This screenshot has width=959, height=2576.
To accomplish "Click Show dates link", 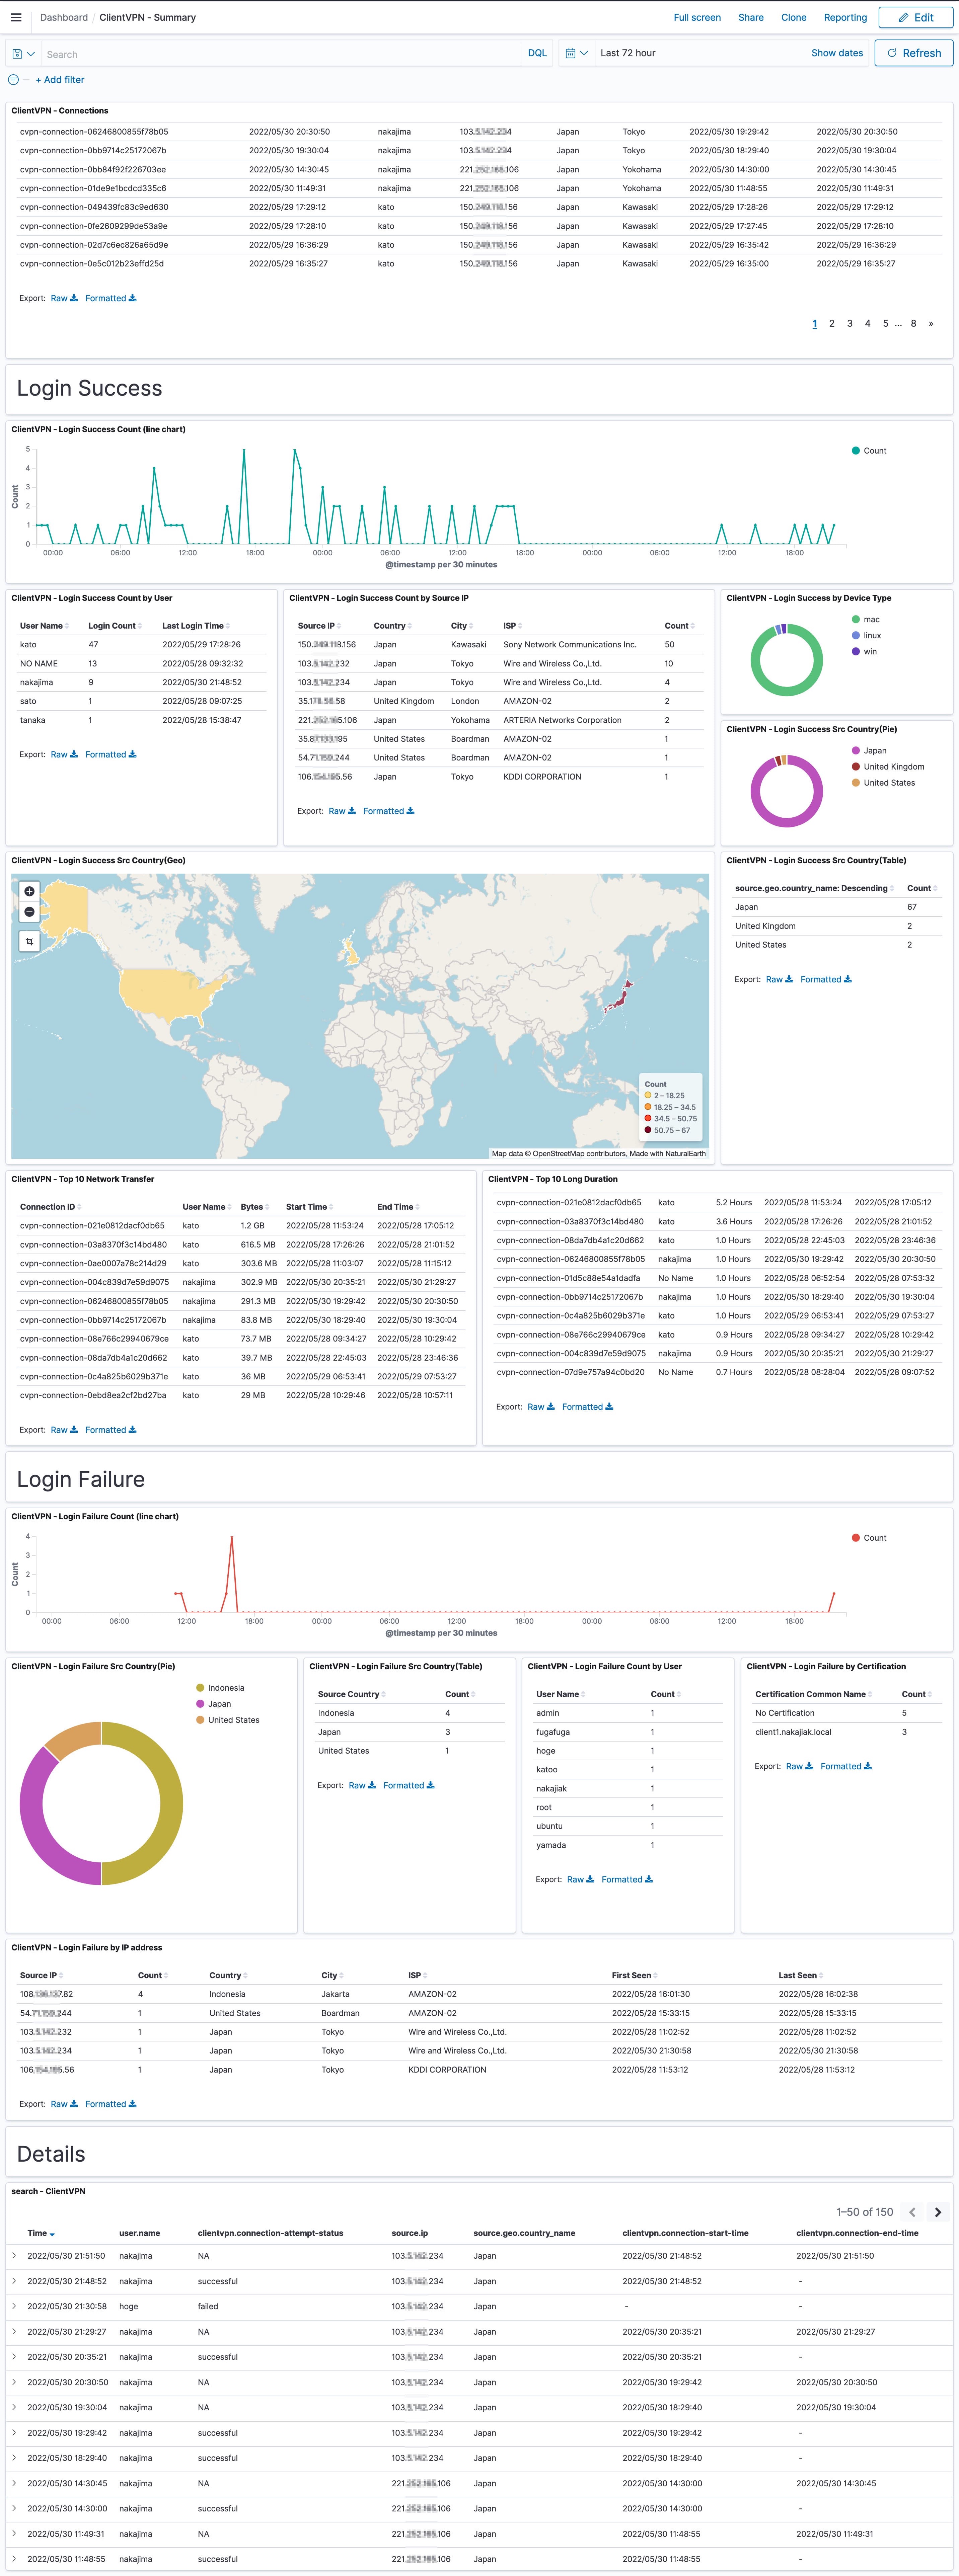I will (837, 53).
